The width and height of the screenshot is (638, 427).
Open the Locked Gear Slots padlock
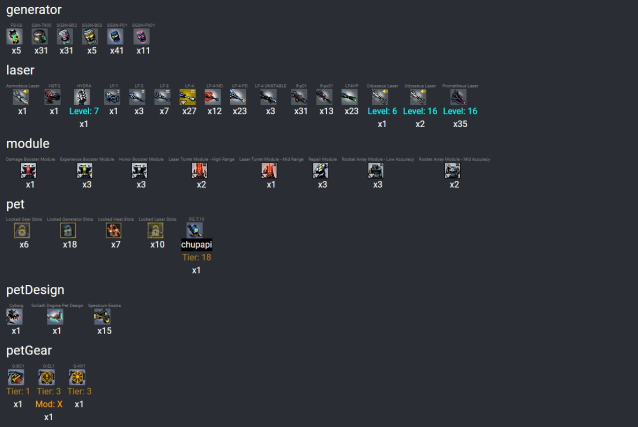click(22, 231)
